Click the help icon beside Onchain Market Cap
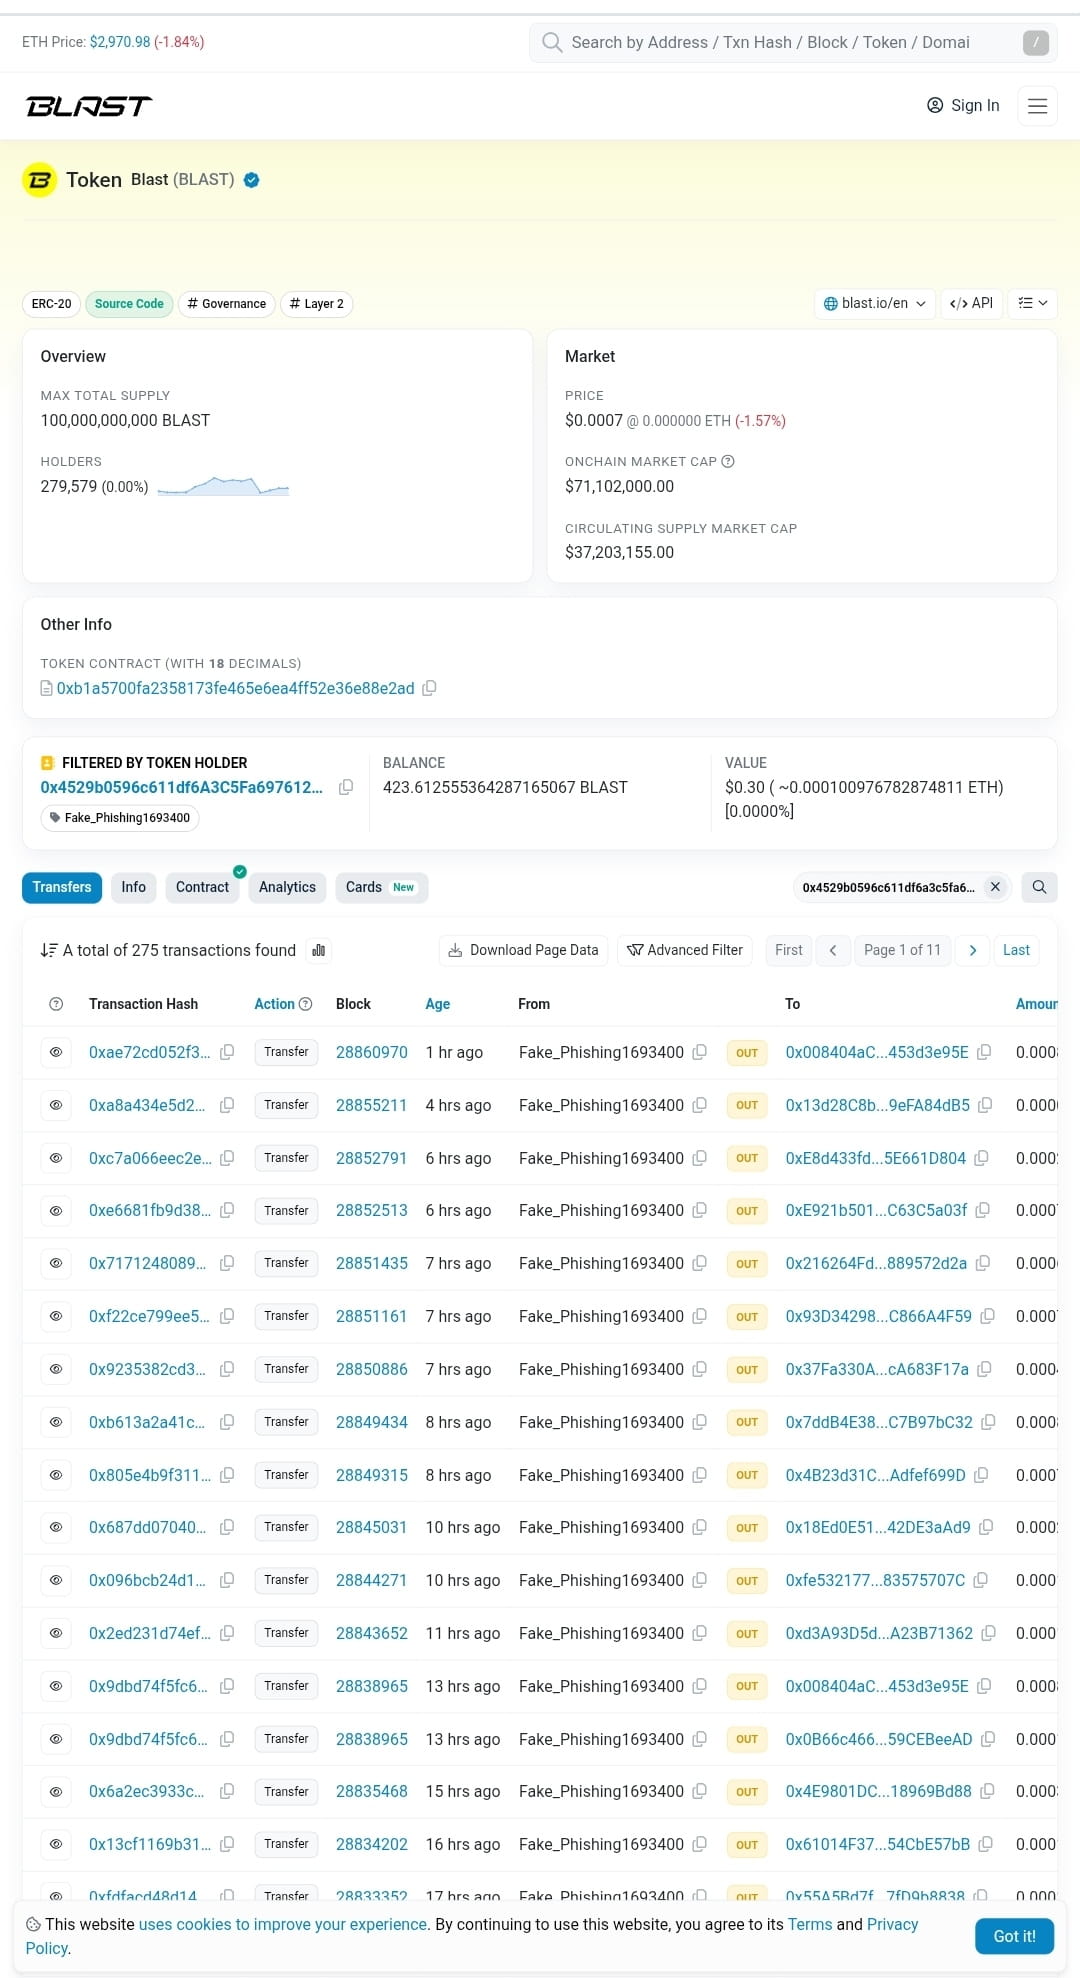The image size is (1080, 1978). pyautogui.click(x=728, y=462)
